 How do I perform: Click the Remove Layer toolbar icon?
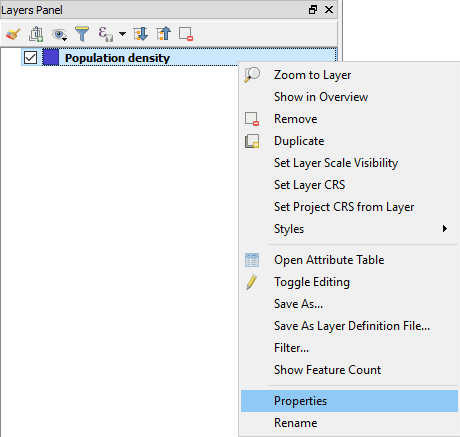(186, 34)
